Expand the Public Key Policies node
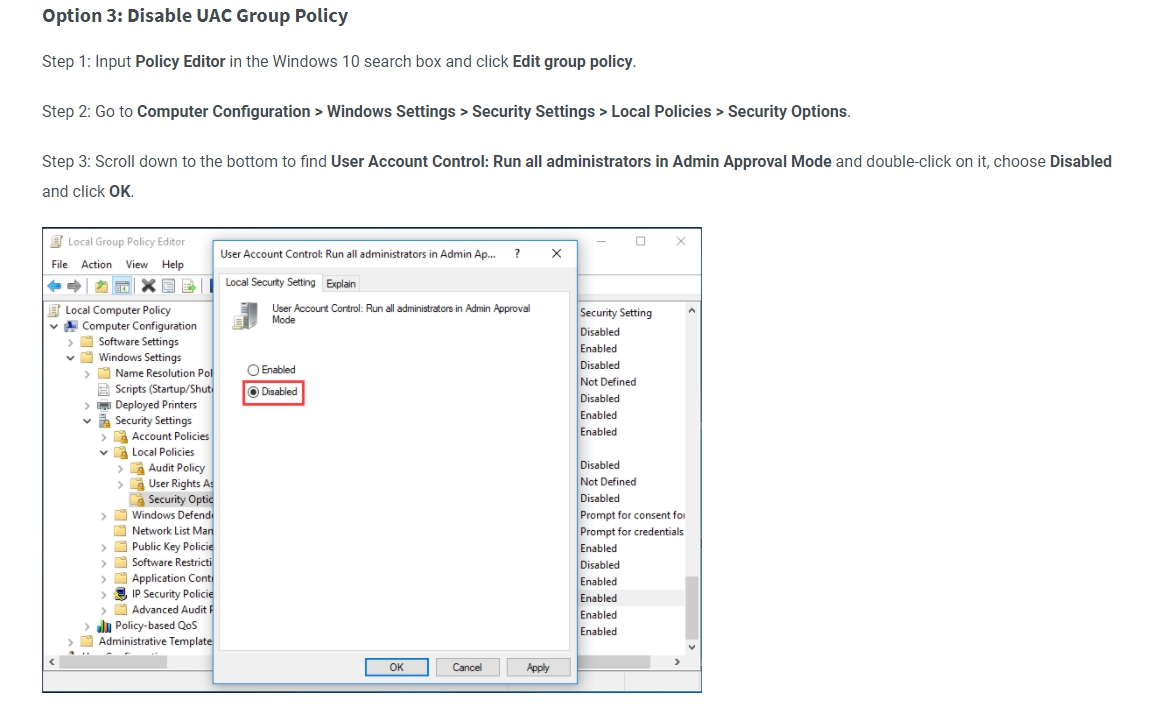Image resolution: width=1158 pixels, height=716 pixels. coord(103,548)
